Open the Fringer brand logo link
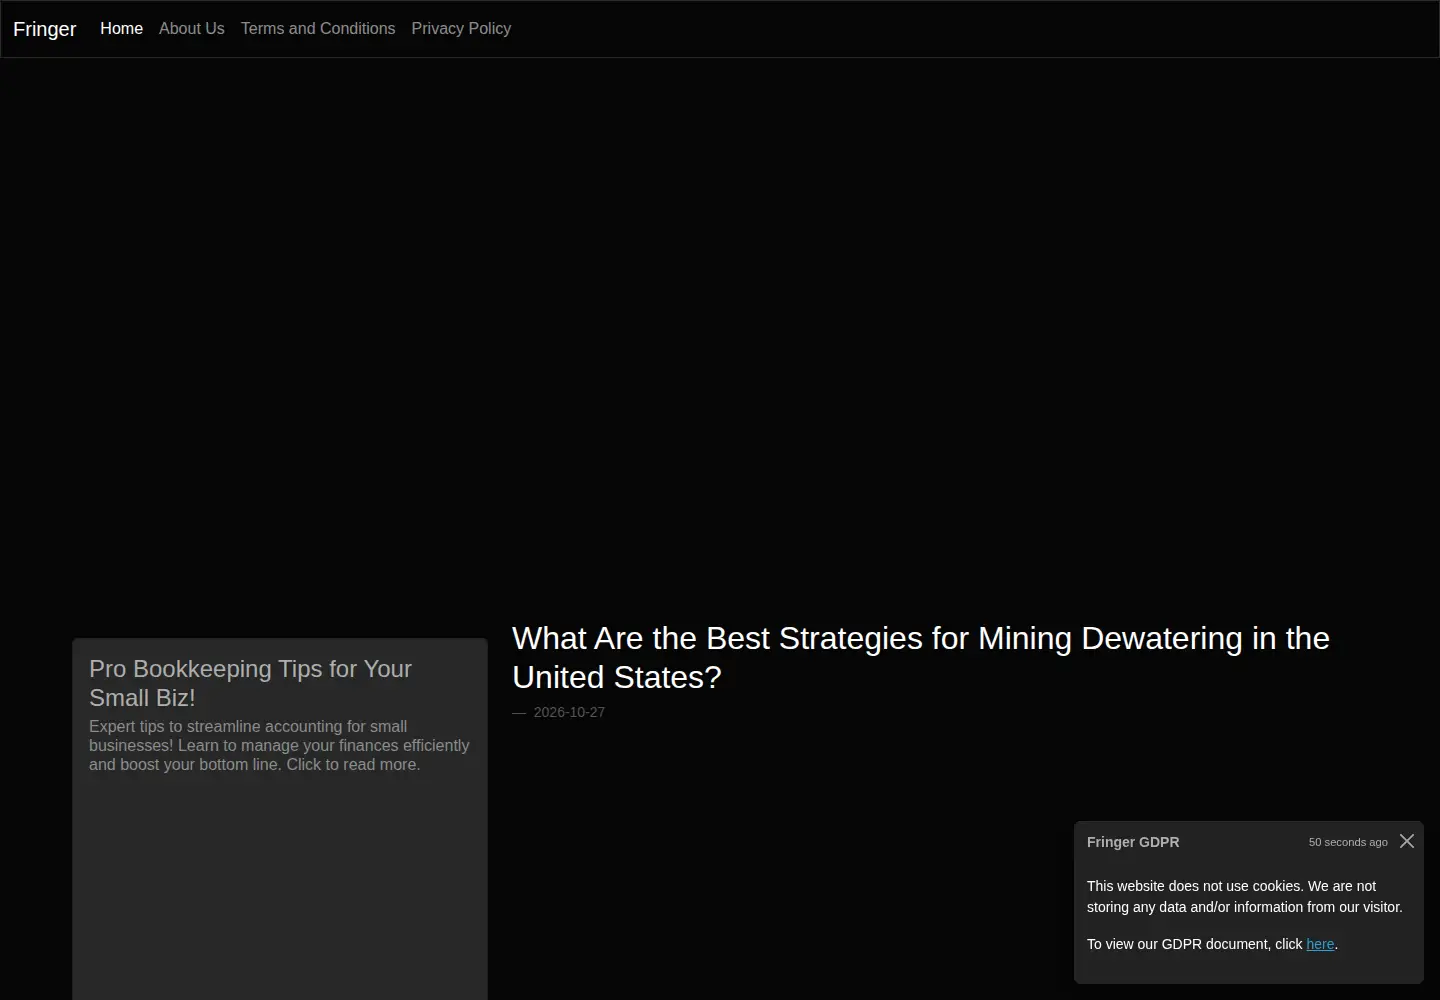This screenshot has height=1000, width=1440. click(x=45, y=29)
